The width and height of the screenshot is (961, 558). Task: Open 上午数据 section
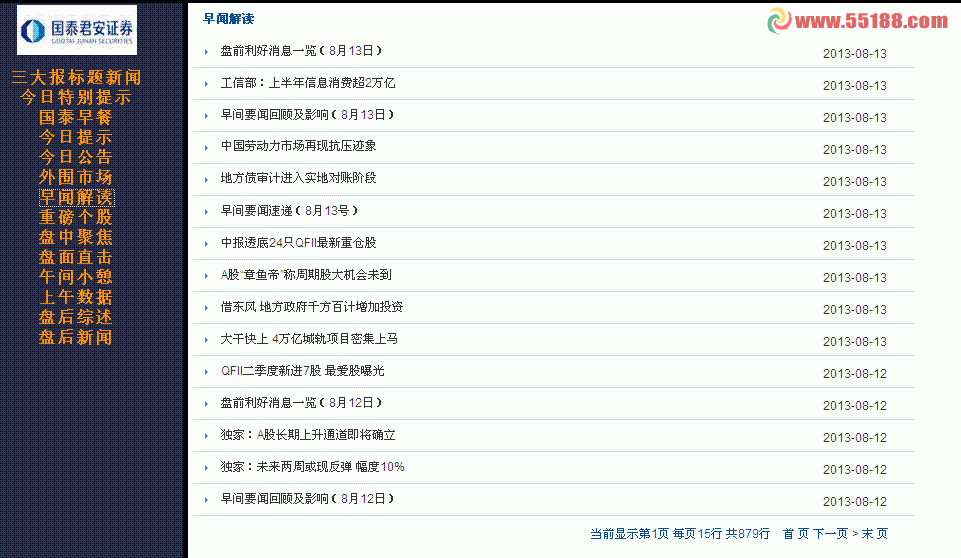coord(76,297)
